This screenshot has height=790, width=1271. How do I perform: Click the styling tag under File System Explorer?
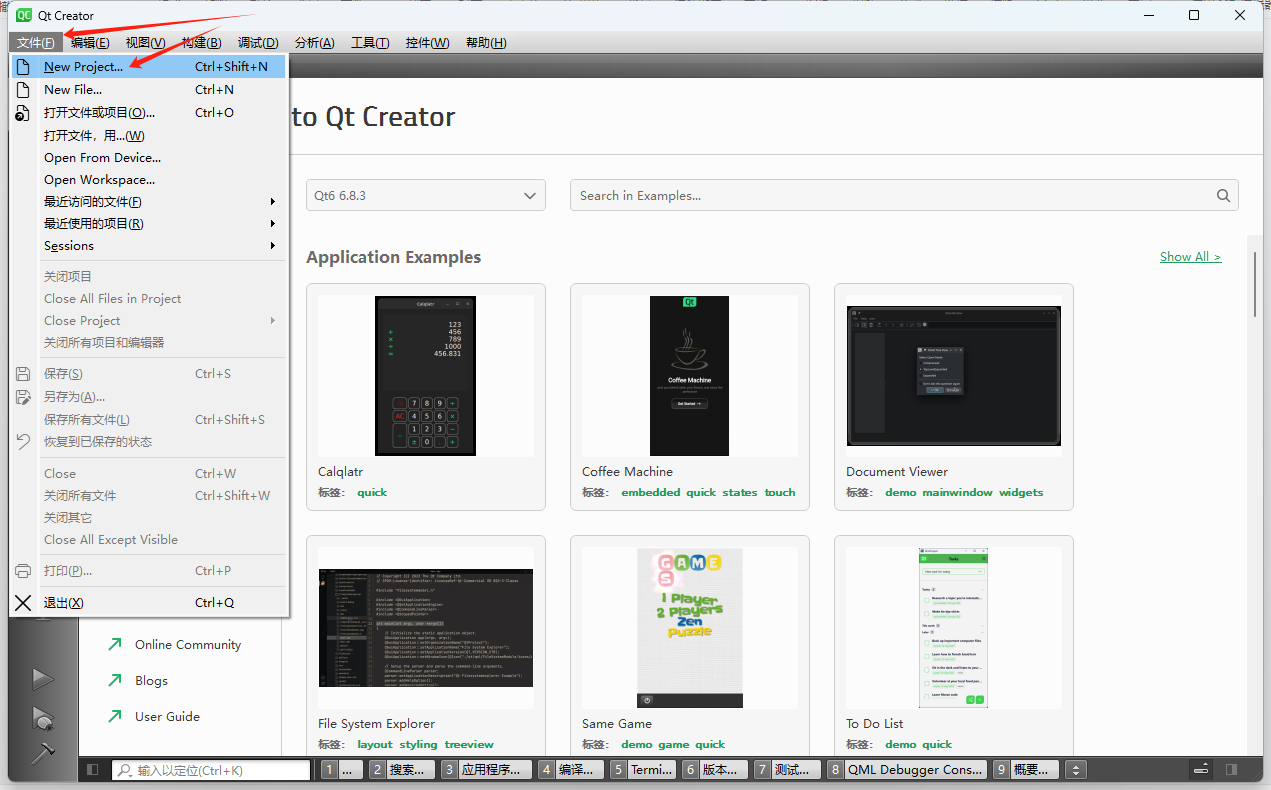pyautogui.click(x=418, y=744)
